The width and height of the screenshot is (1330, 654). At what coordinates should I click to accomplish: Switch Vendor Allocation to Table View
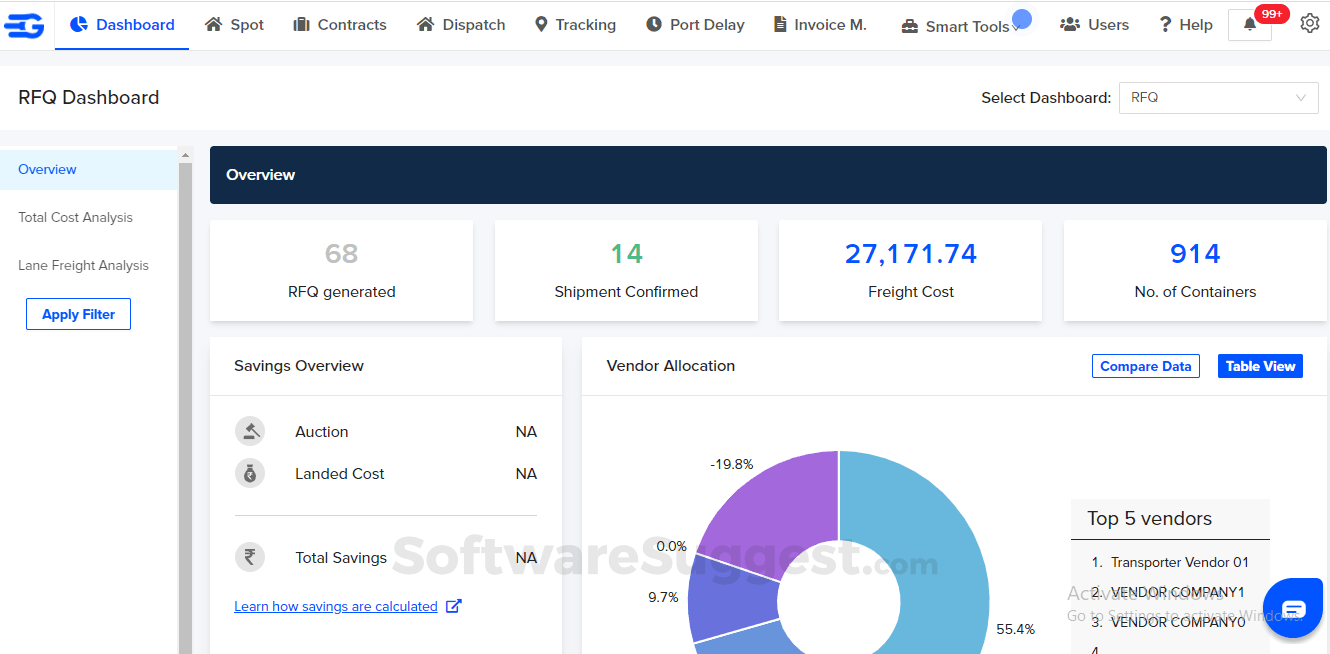click(1260, 365)
